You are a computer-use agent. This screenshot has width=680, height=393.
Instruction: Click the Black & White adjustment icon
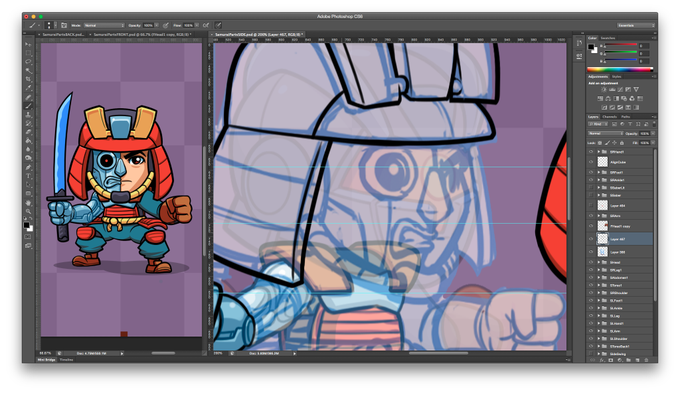click(x=616, y=98)
